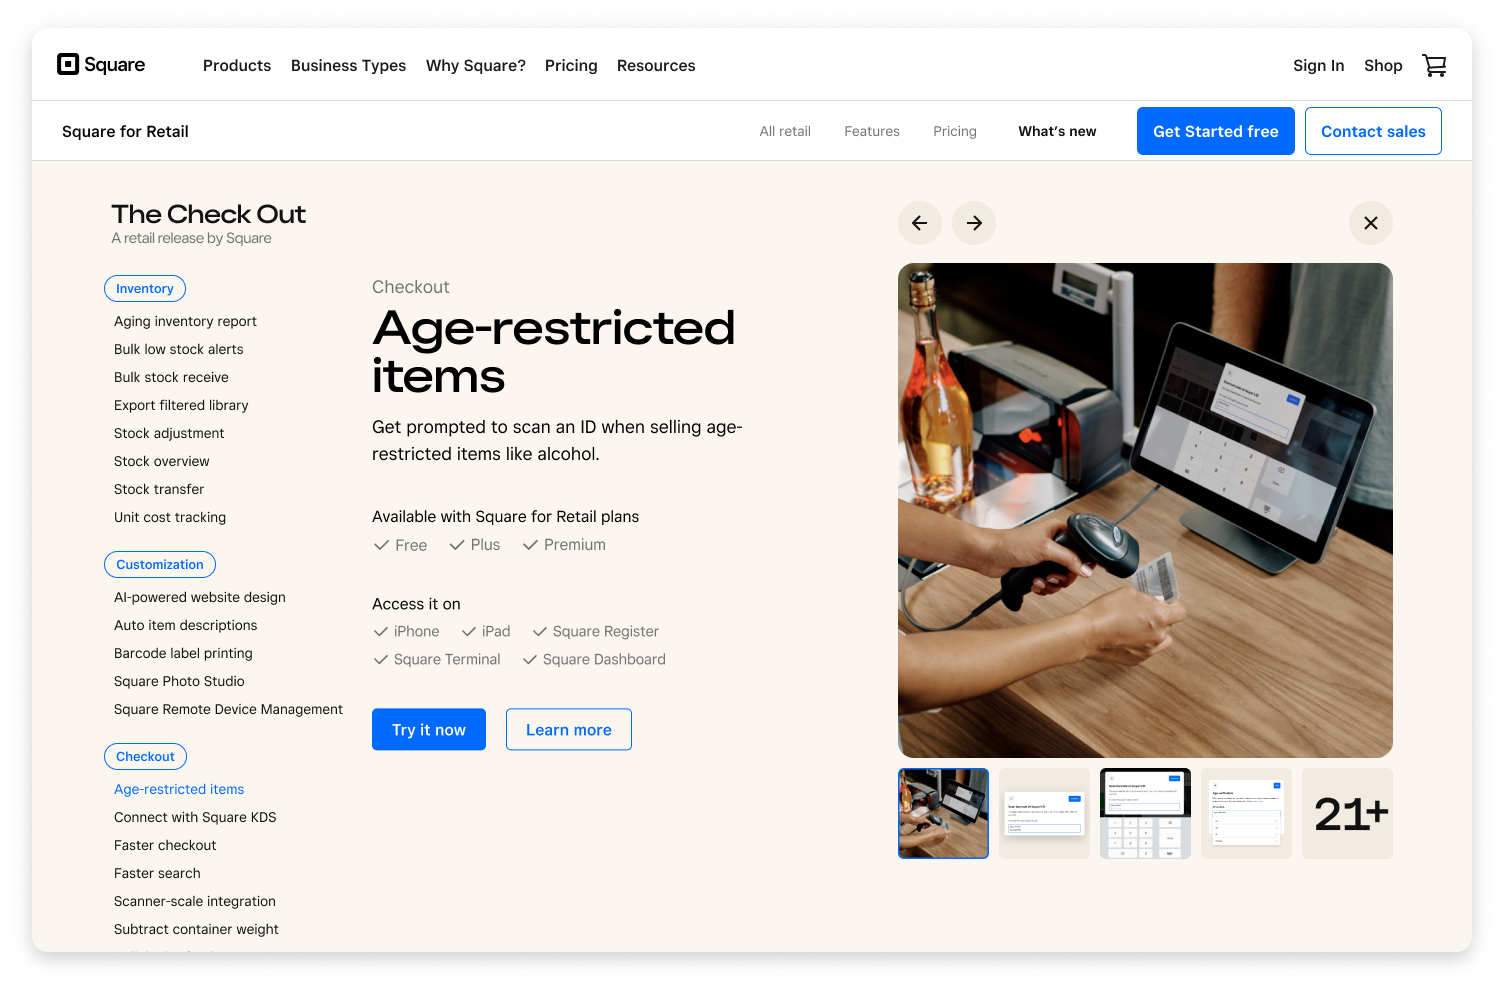This screenshot has height=988, width=1504.
Task: Open the Why Square? menu
Action: click(x=476, y=65)
